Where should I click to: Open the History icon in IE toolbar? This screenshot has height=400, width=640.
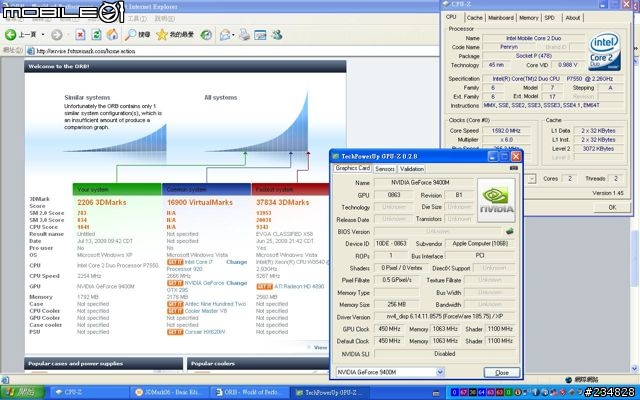[x=206, y=35]
